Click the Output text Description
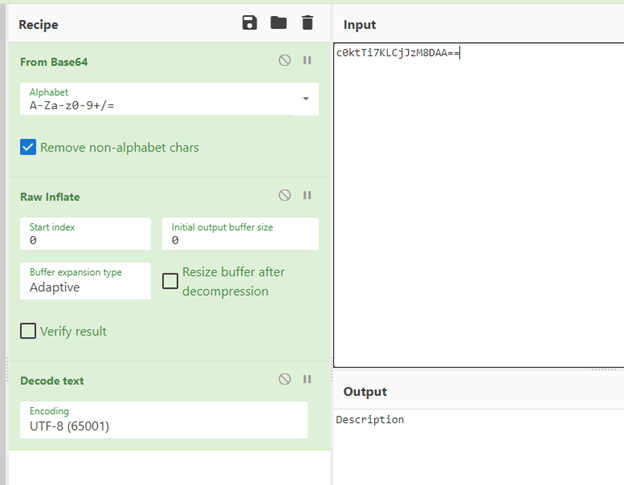This screenshot has height=485, width=624. coord(370,420)
